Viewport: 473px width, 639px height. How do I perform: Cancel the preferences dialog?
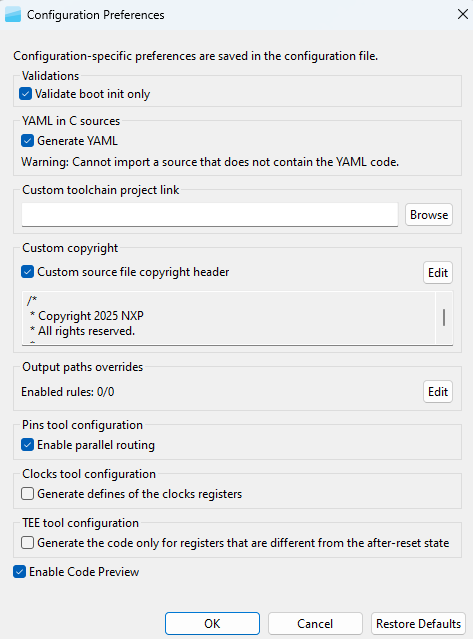(315, 623)
